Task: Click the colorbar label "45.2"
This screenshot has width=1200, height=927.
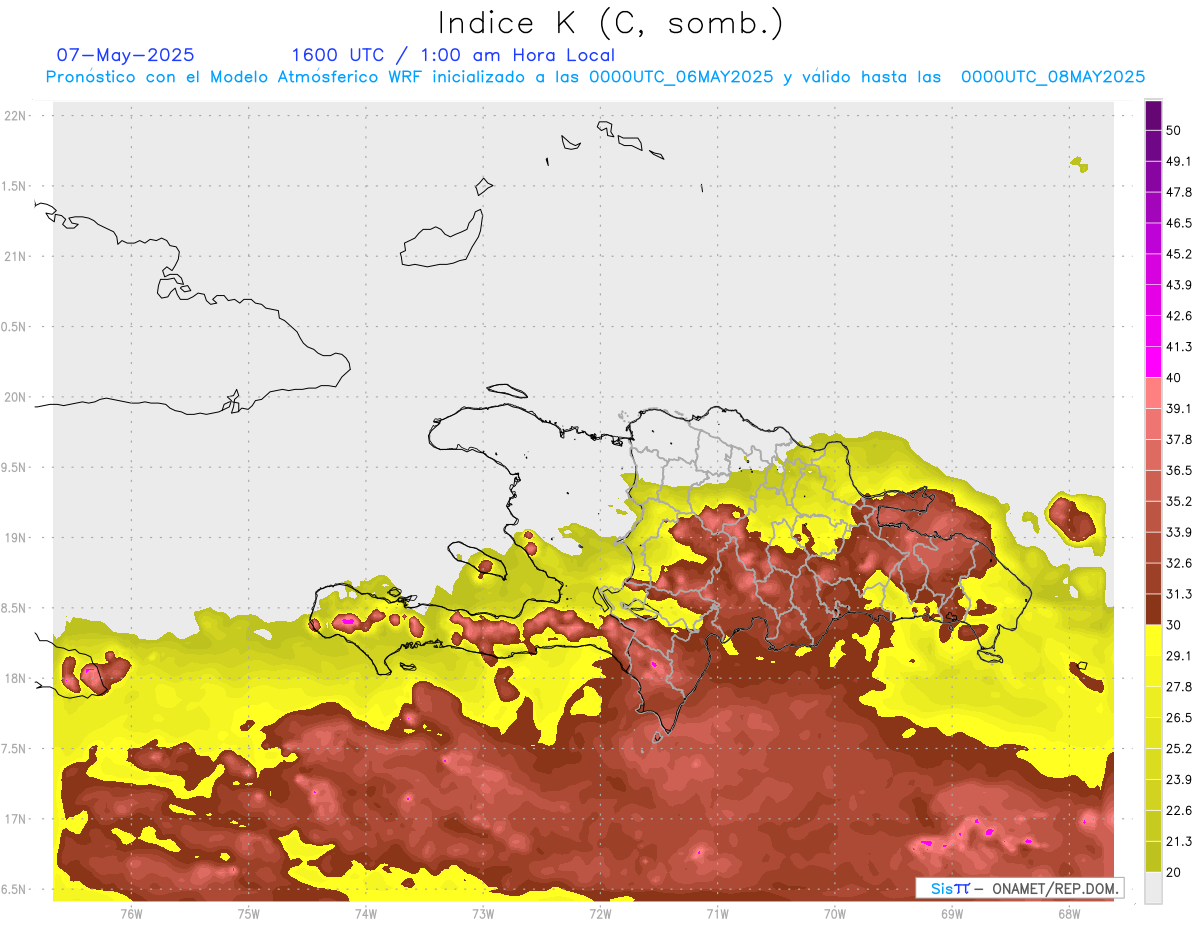Action: [x=1179, y=254]
